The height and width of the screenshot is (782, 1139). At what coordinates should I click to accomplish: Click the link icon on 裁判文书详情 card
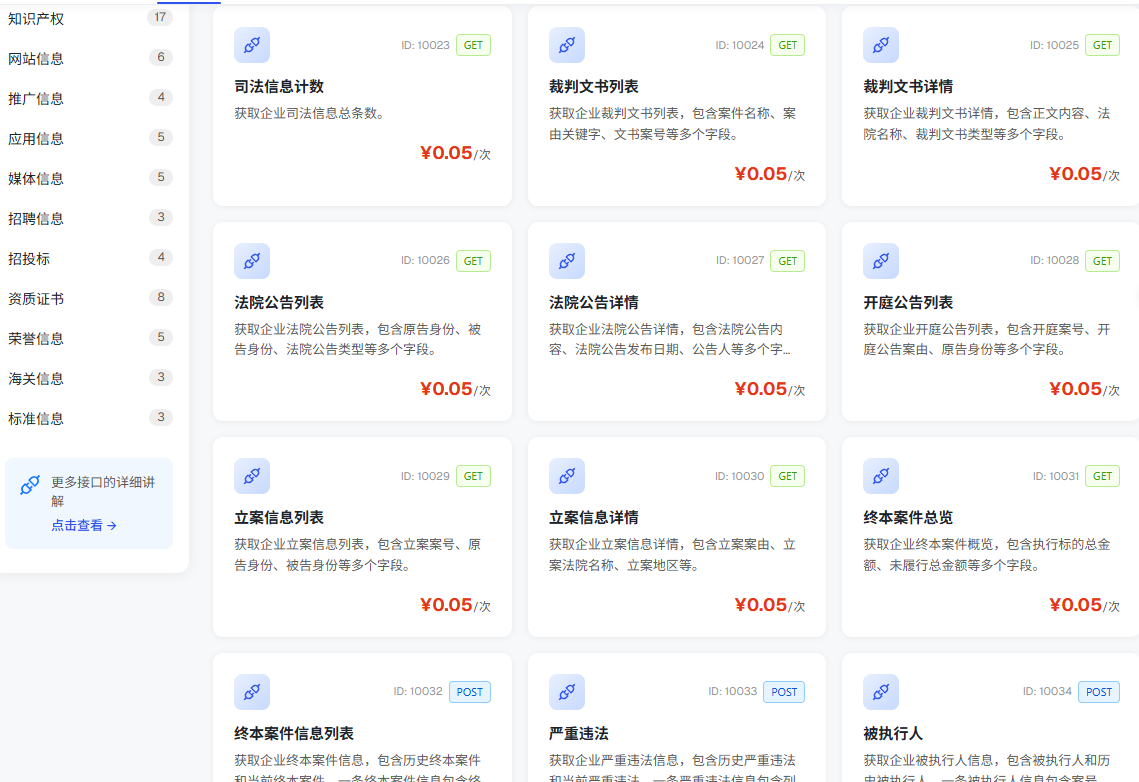tap(881, 45)
